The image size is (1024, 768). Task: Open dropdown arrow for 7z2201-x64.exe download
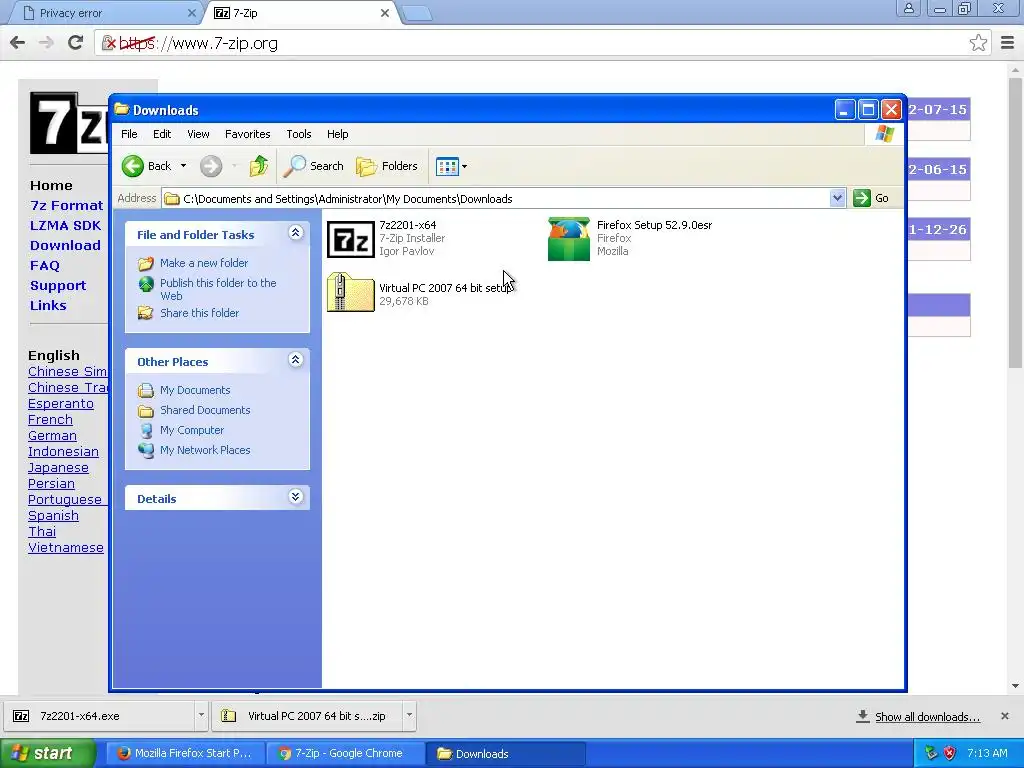[x=201, y=716]
